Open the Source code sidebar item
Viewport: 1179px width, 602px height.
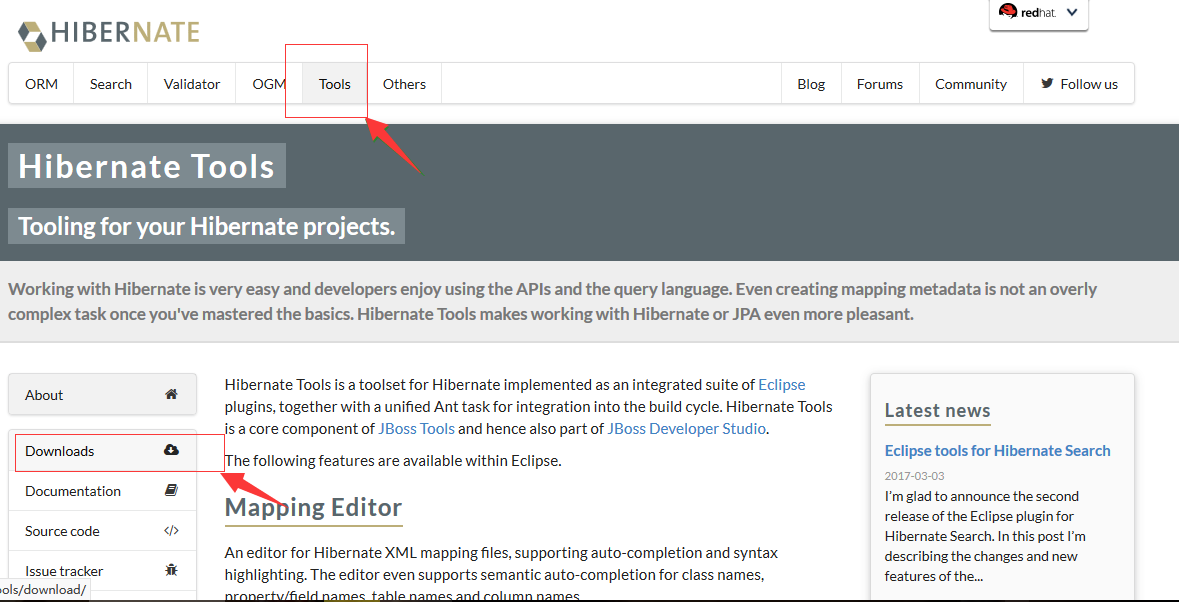(x=102, y=531)
